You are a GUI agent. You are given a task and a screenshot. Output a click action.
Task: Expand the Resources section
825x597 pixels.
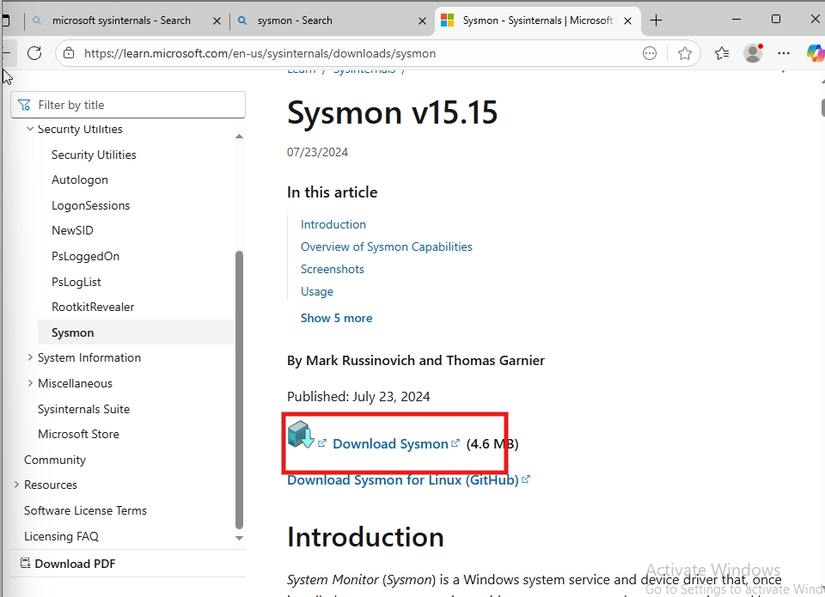[16, 484]
